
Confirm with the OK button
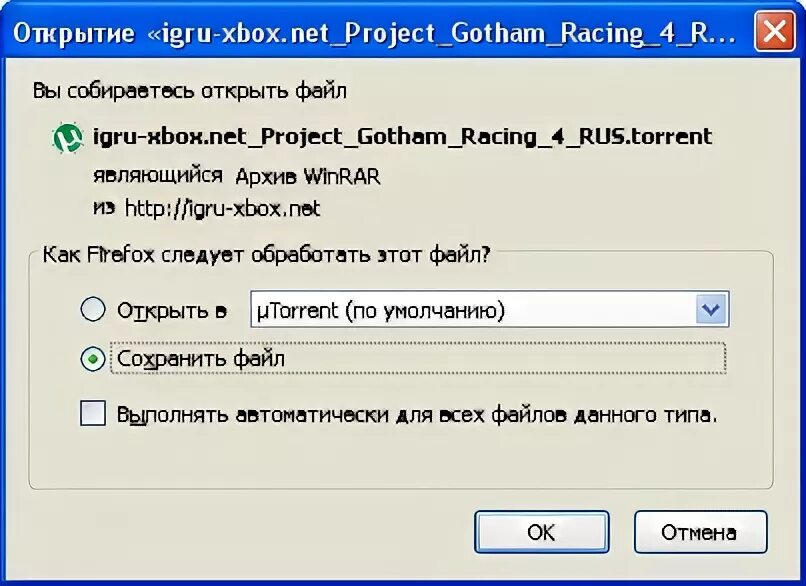pyautogui.click(x=542, y=532)
